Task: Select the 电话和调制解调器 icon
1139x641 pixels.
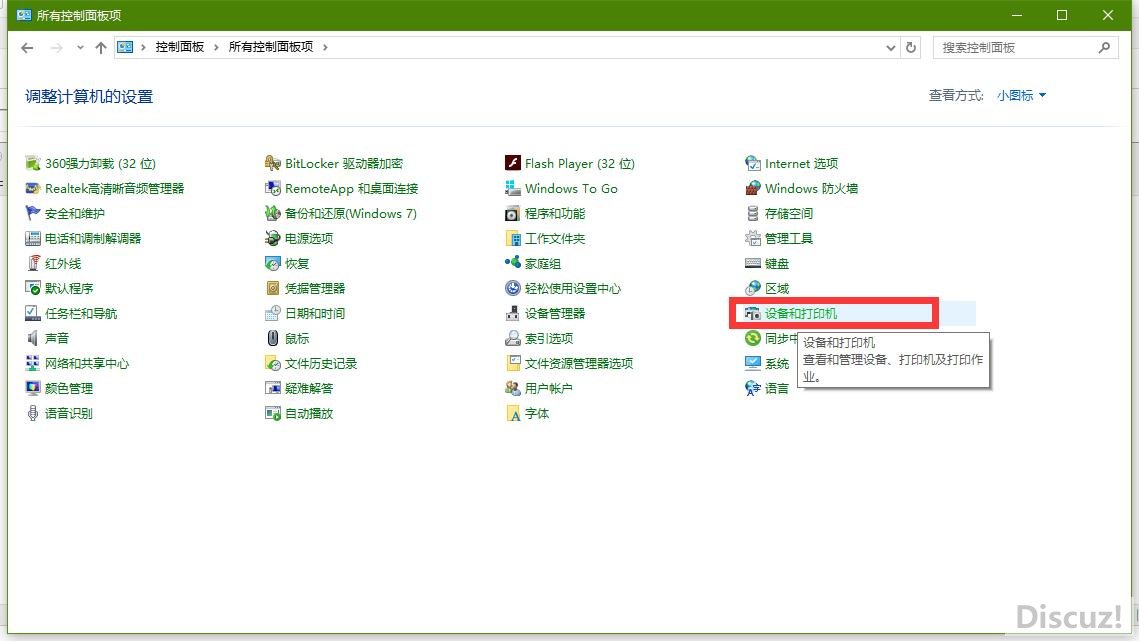Action: (x=33, y=238)
